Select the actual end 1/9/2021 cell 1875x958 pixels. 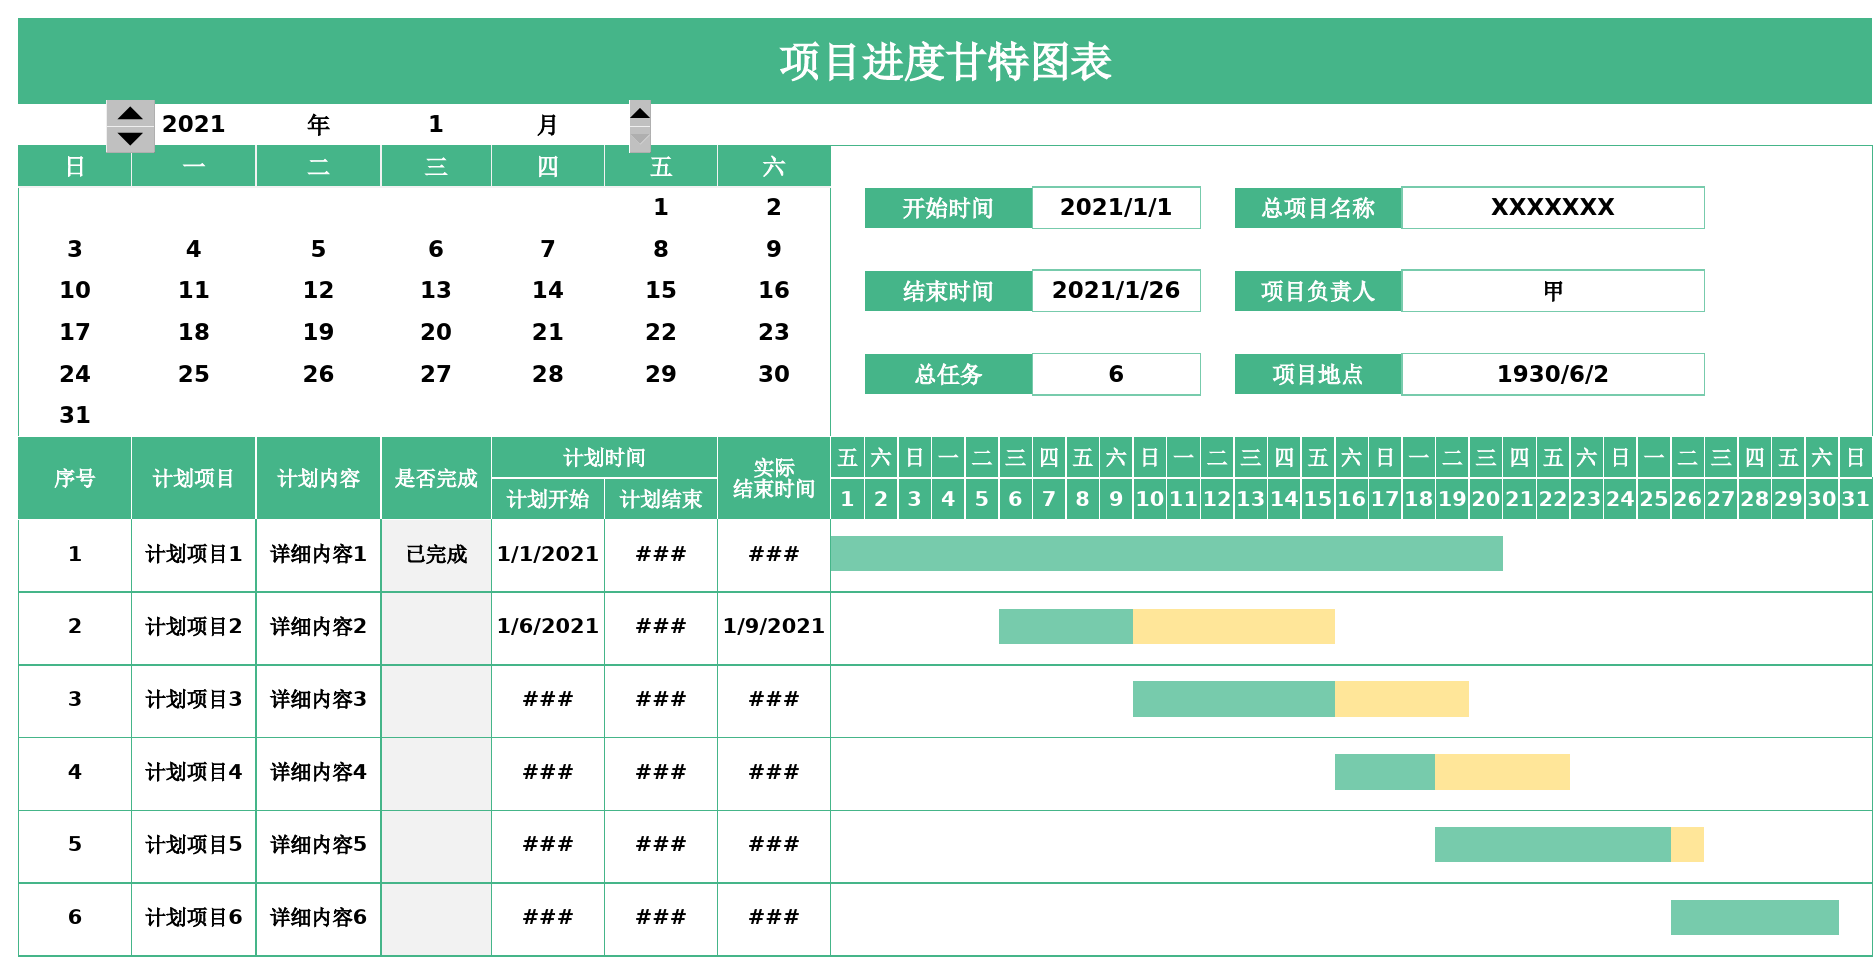pyautogui.click(x=774, y=627)
